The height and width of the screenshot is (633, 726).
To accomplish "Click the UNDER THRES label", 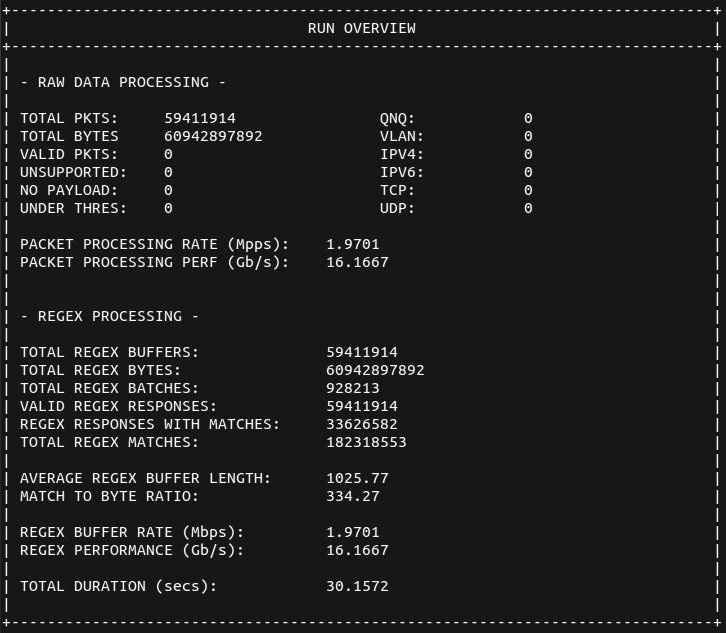I will (73, 208).
